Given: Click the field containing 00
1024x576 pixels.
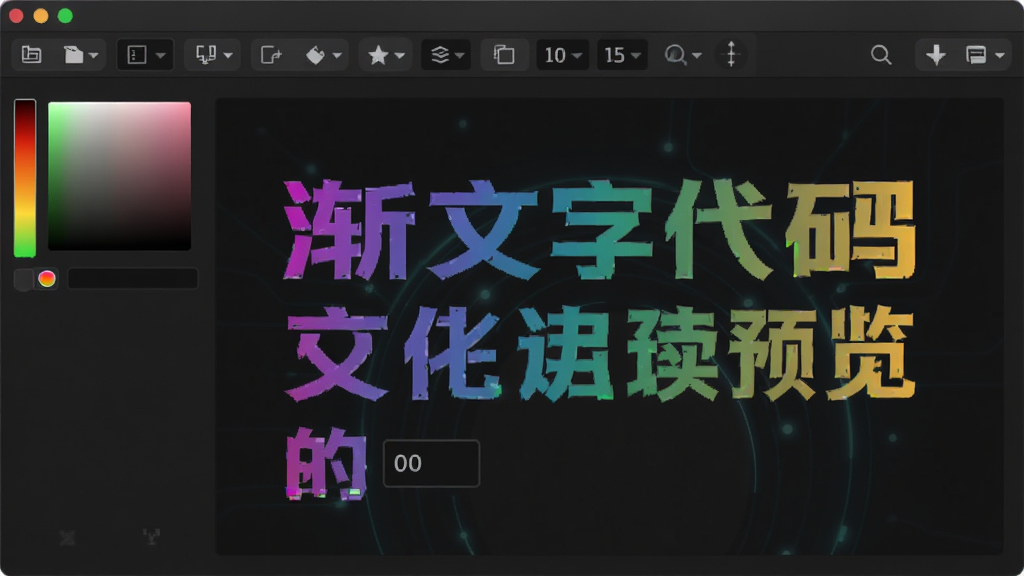Looking at the screenshot, I should [x=431, y=464].
